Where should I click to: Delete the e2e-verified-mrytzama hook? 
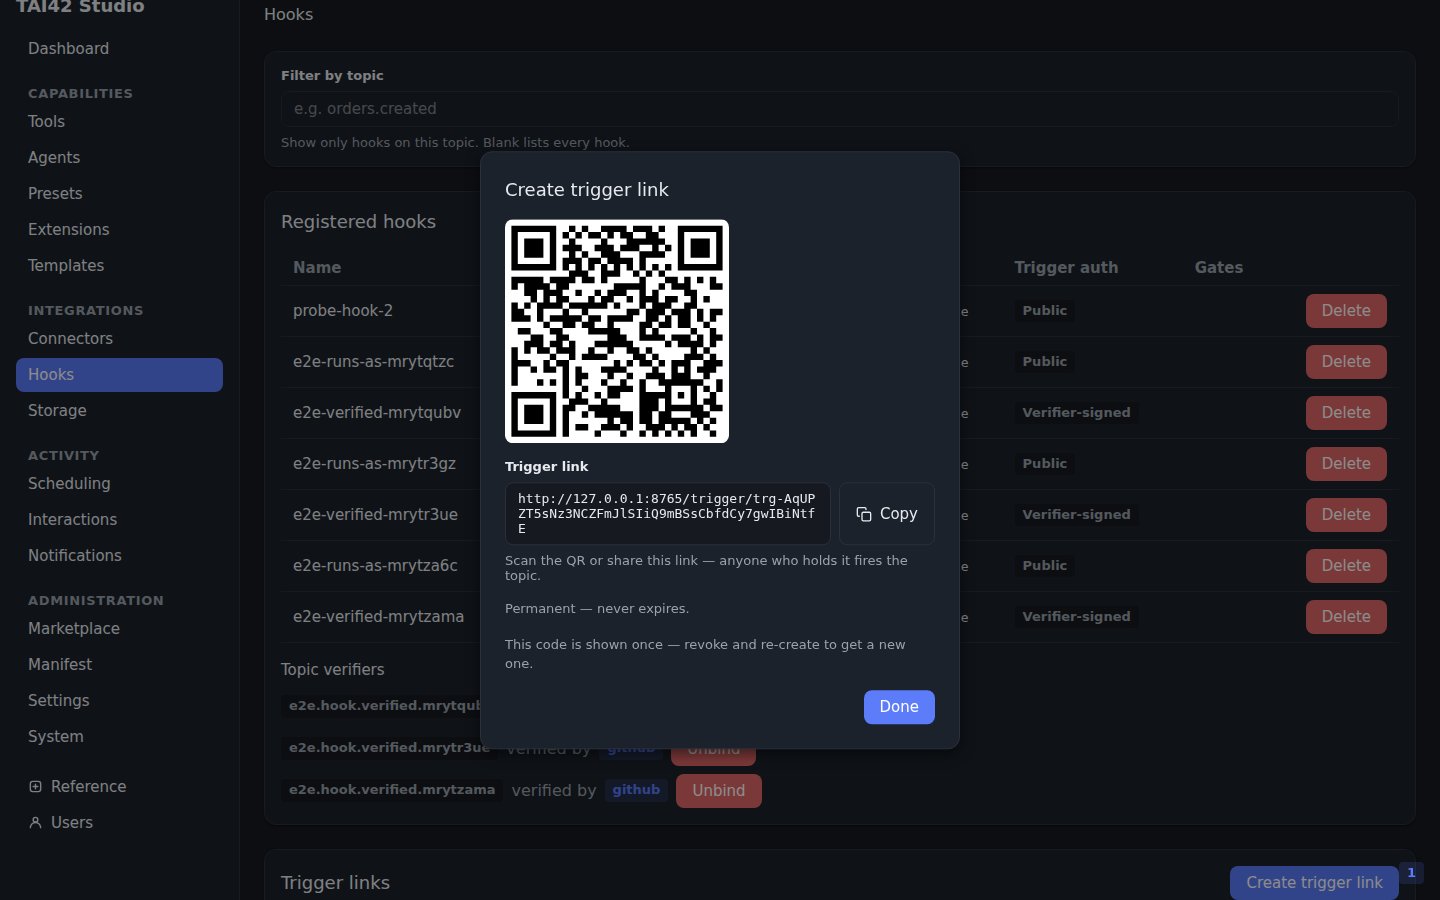[1346, 617]
